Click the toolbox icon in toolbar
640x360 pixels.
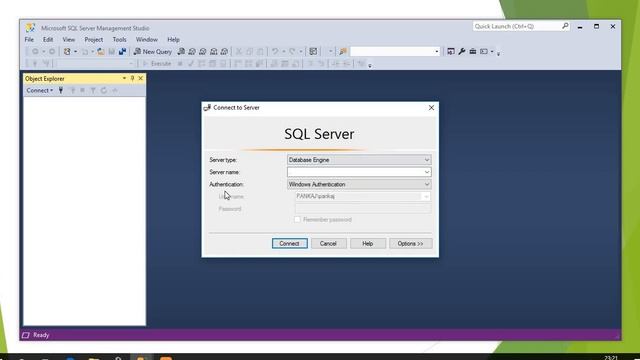473,51
